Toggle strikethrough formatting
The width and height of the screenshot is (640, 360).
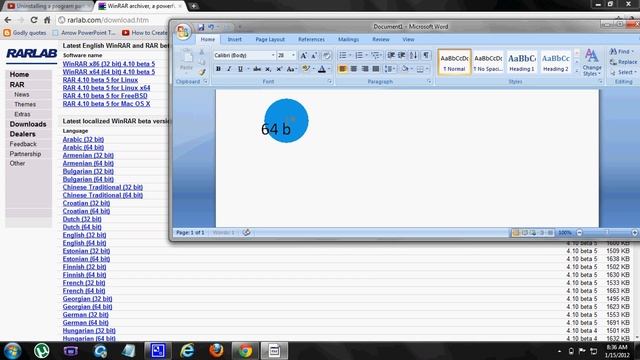point(257,69)
